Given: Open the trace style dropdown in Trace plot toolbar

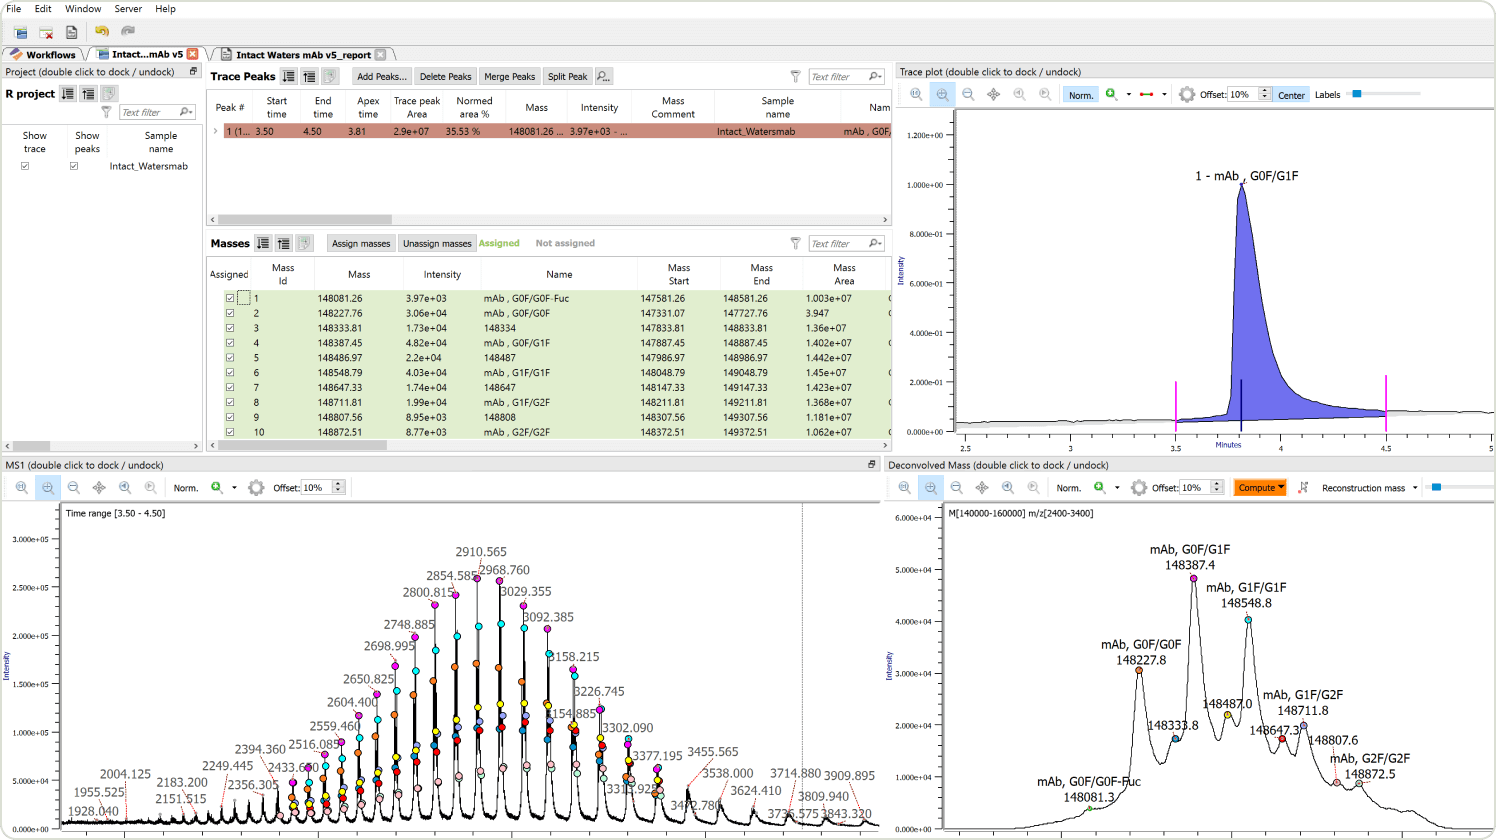Looking at the screenshot, I should [x=1163, y=93].
